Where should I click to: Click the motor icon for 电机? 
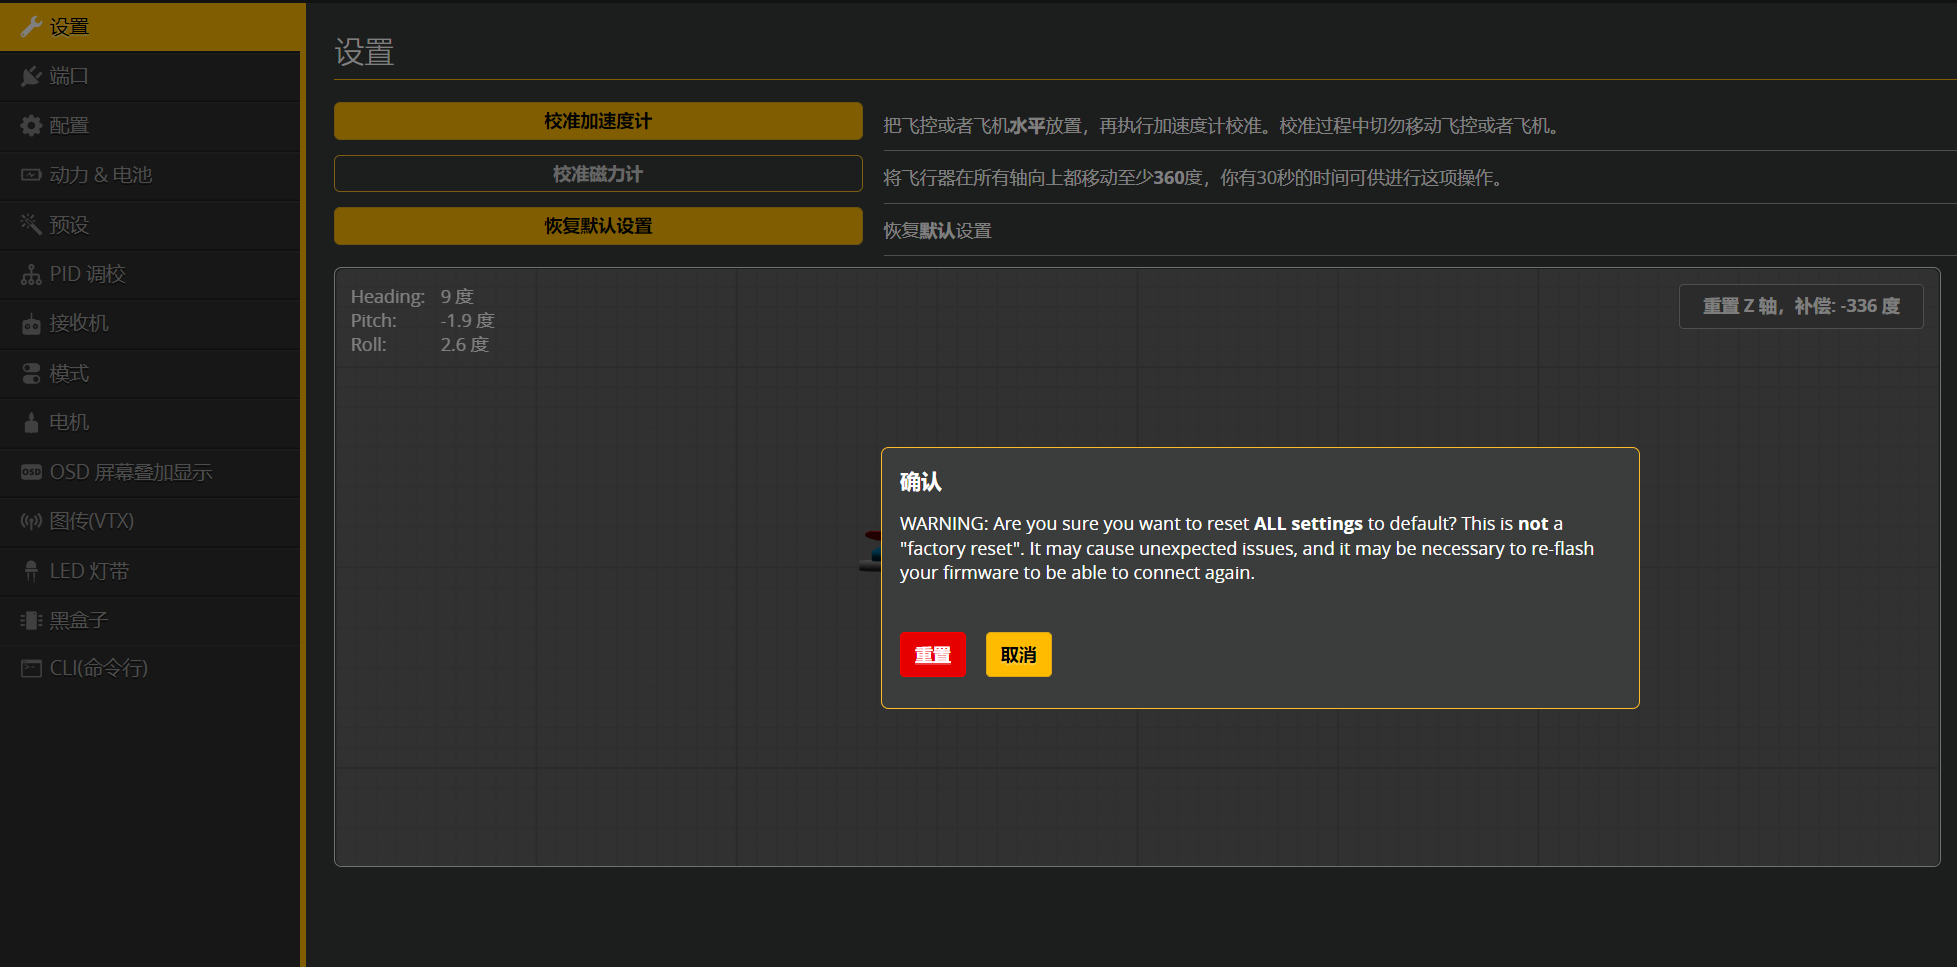31,423
